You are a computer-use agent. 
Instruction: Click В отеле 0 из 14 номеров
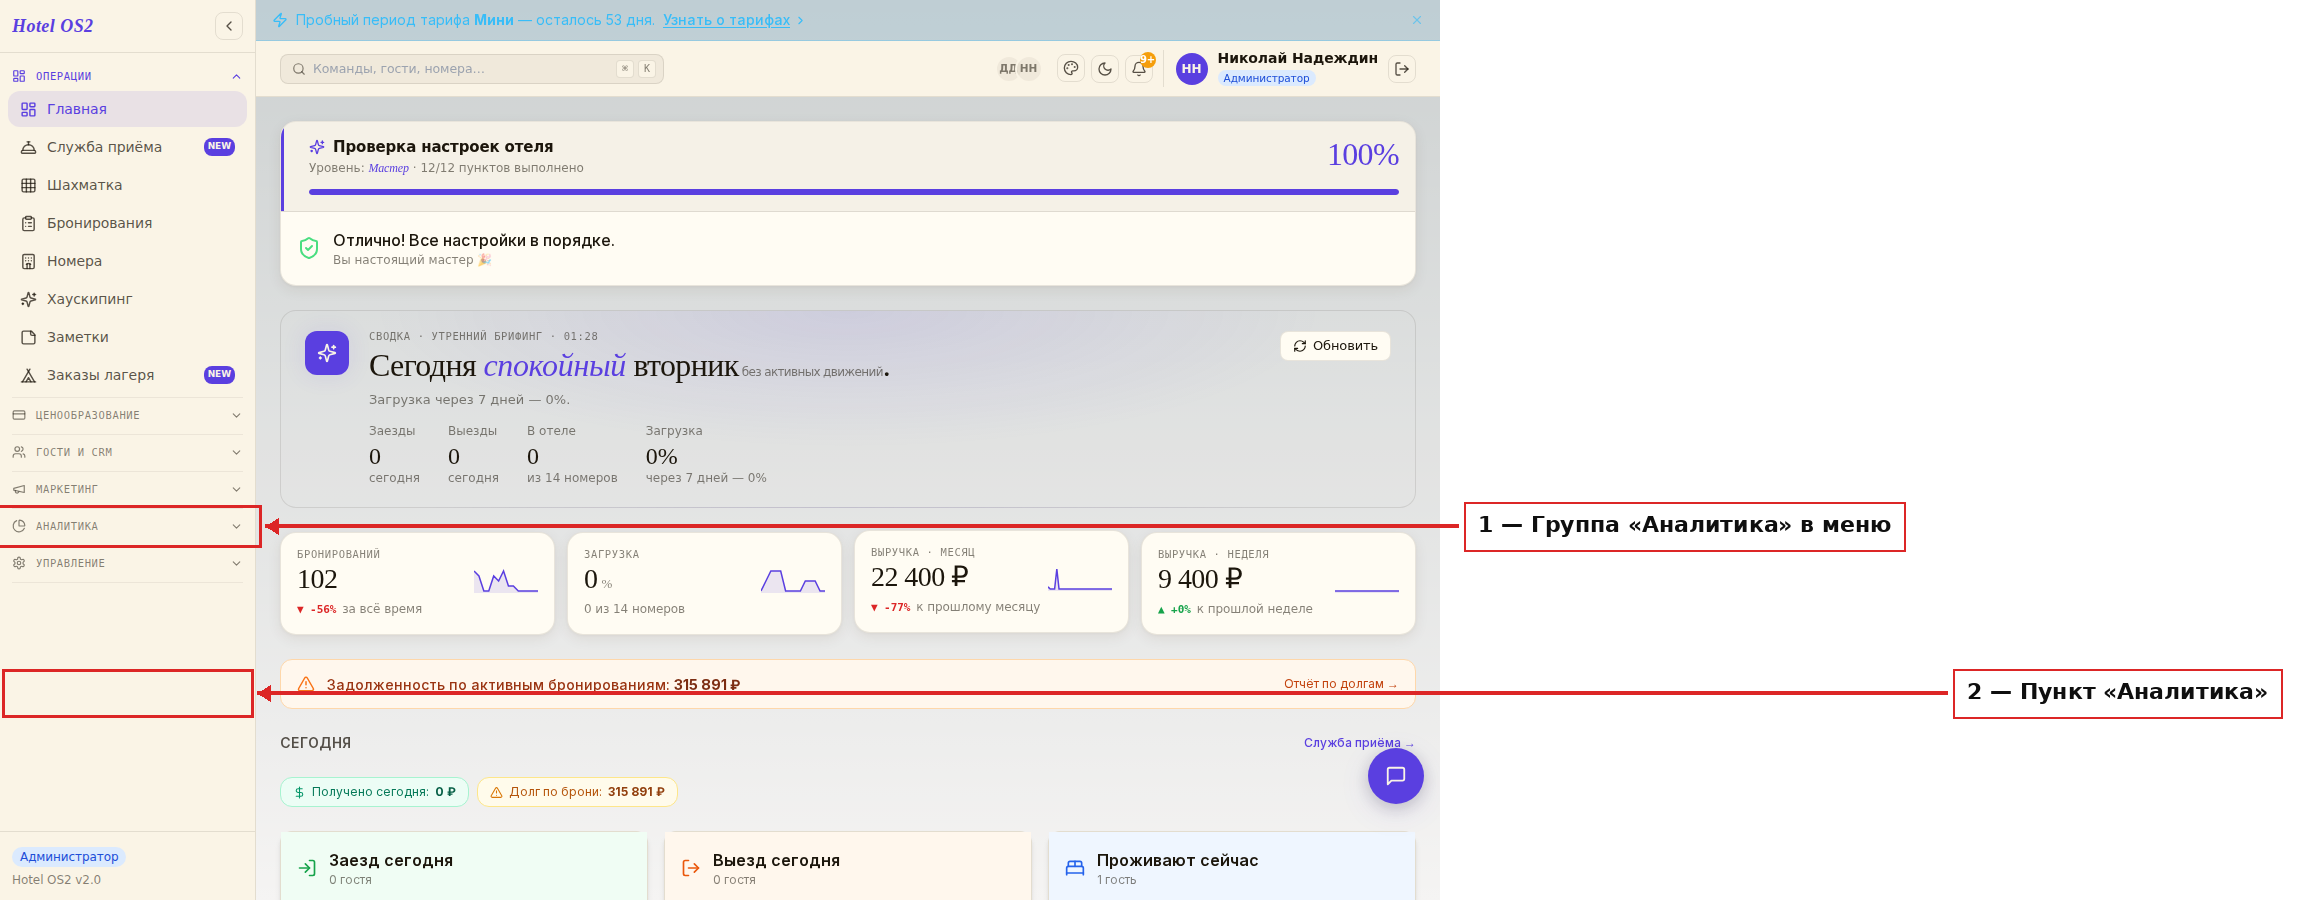tap(572, 455)
